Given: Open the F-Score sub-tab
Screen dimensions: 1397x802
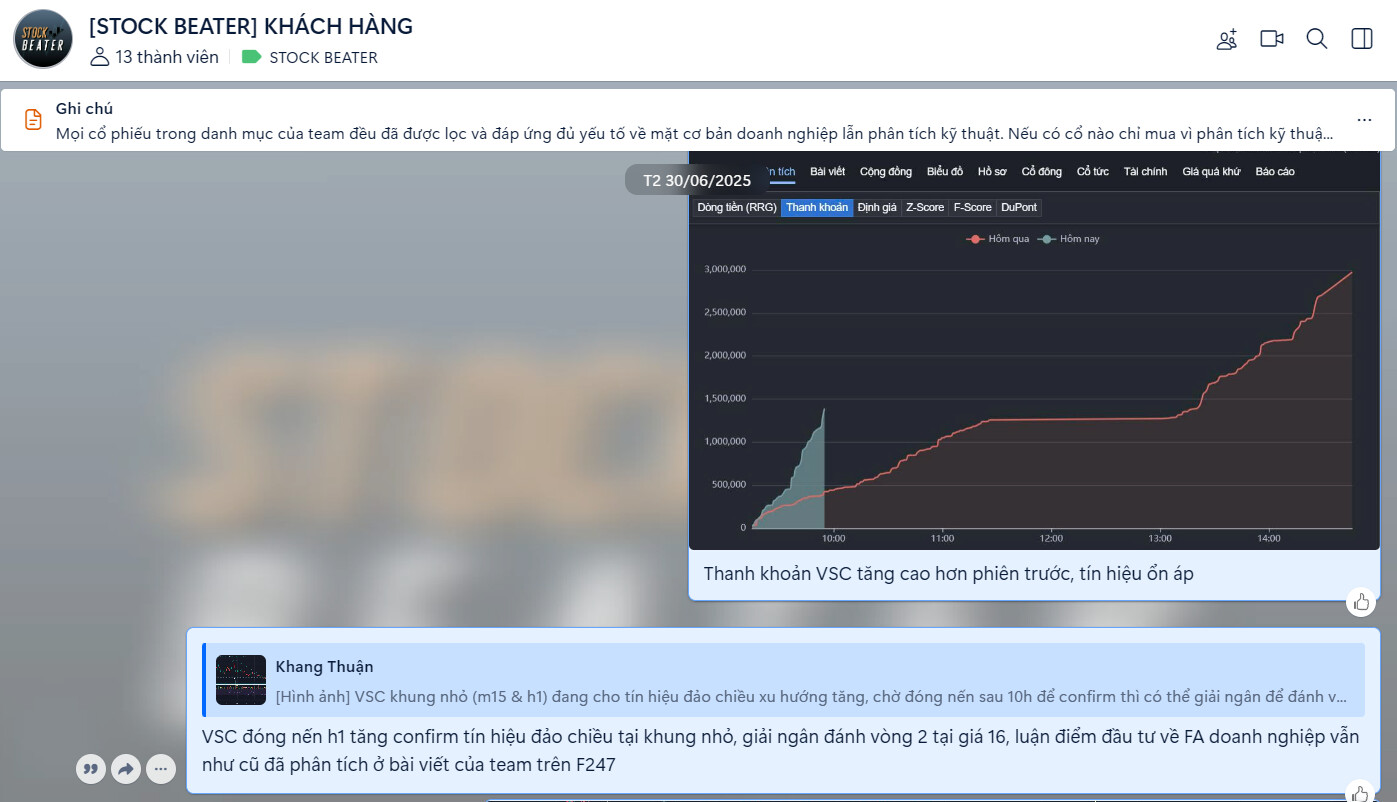Looking at the screenshot, I should 973,207.
